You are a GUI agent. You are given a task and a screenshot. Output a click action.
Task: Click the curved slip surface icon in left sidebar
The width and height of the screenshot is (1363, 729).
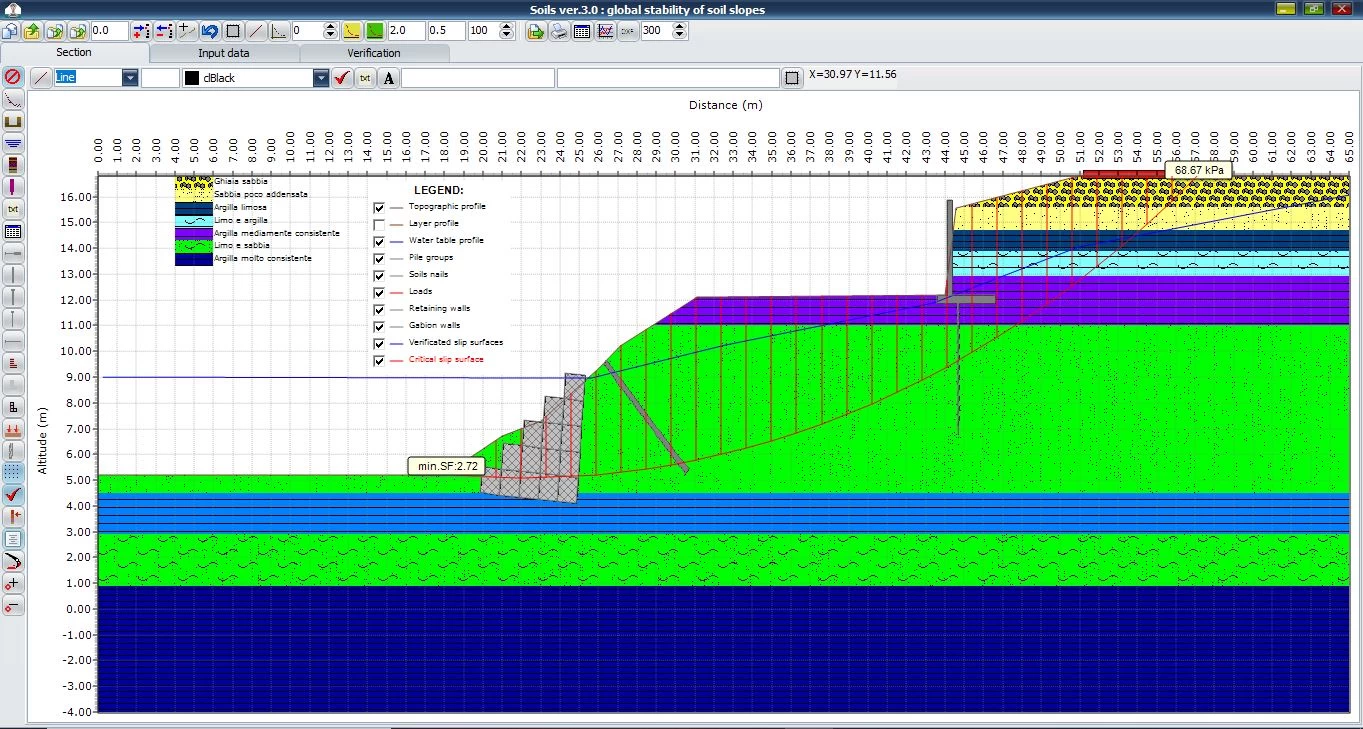pos(13,561)
